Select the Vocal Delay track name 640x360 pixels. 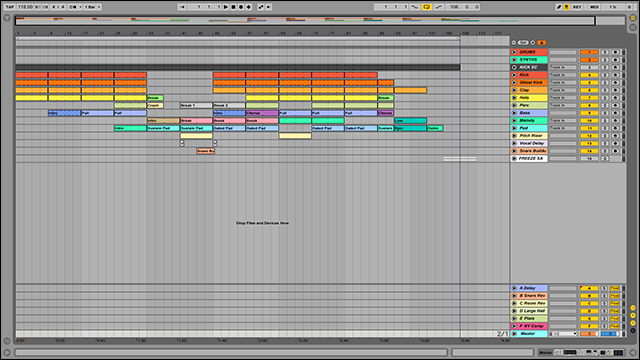[x=532, y=143]
